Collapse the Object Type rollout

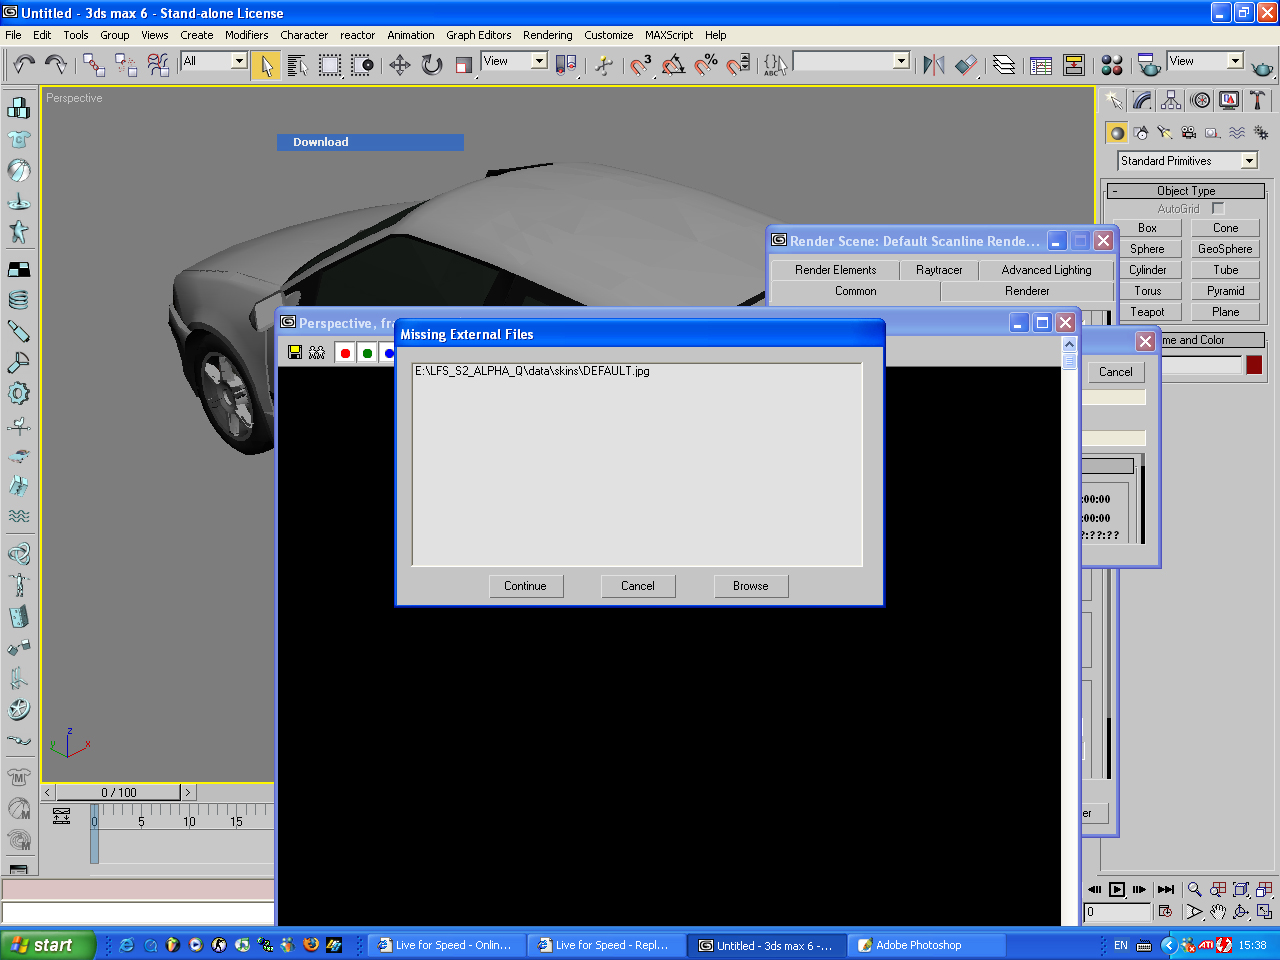(x=1186, y=191)
